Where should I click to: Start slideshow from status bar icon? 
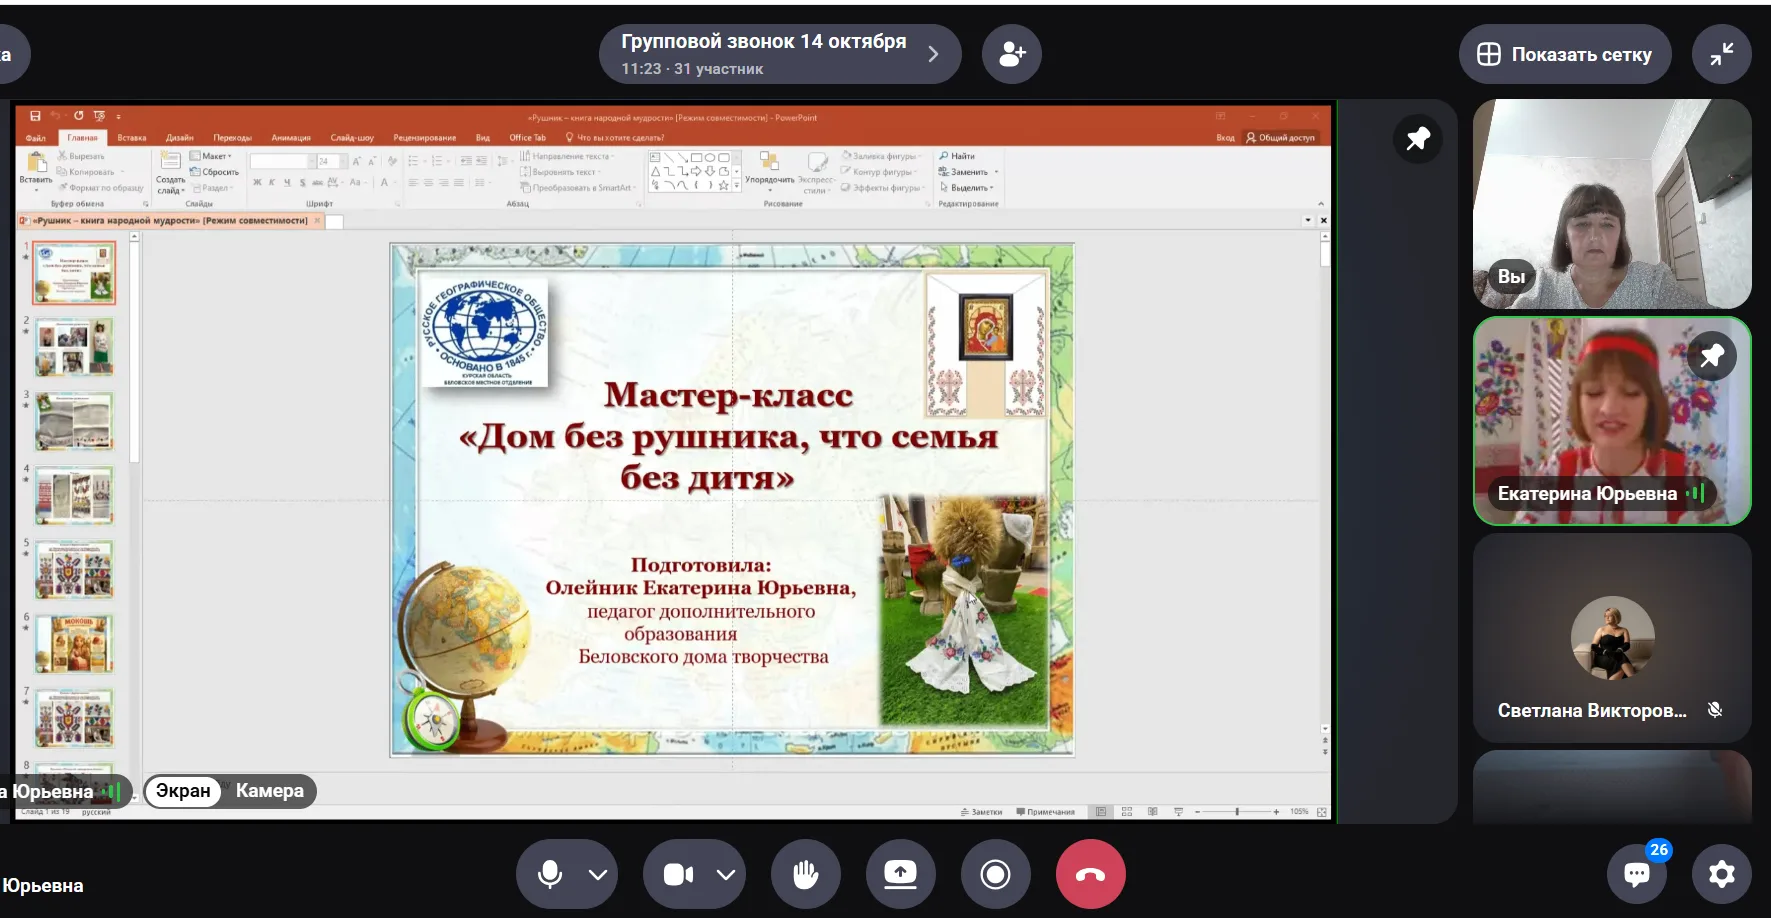[1178, 812]
